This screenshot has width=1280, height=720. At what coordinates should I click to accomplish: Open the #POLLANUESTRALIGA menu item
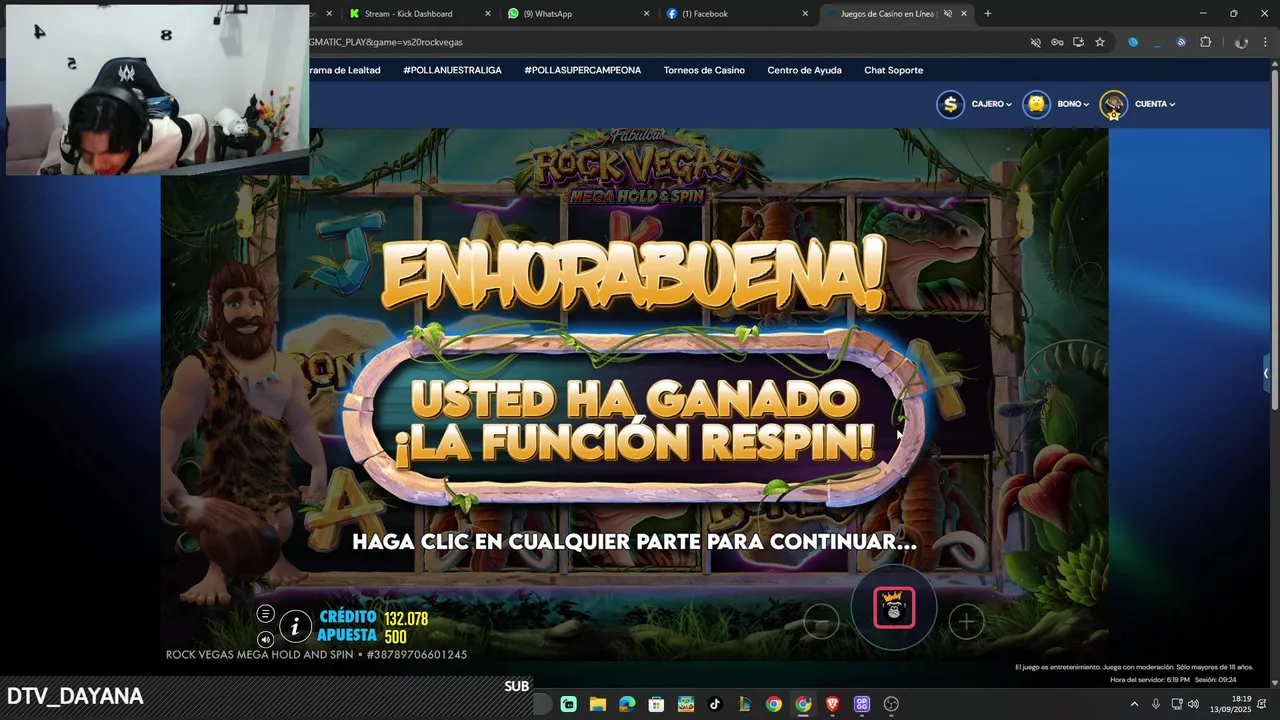tap(452, 70)
